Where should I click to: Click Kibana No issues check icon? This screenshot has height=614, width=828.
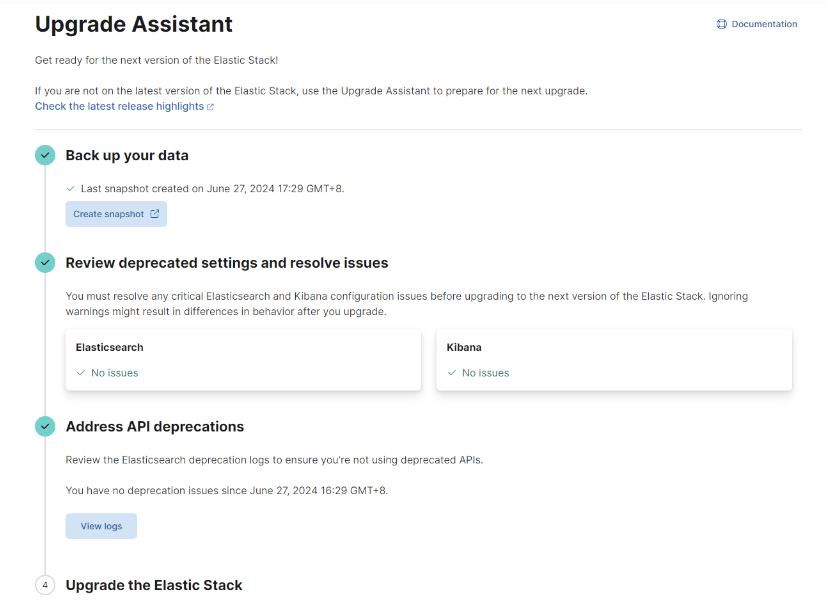[x=452, y=373]
